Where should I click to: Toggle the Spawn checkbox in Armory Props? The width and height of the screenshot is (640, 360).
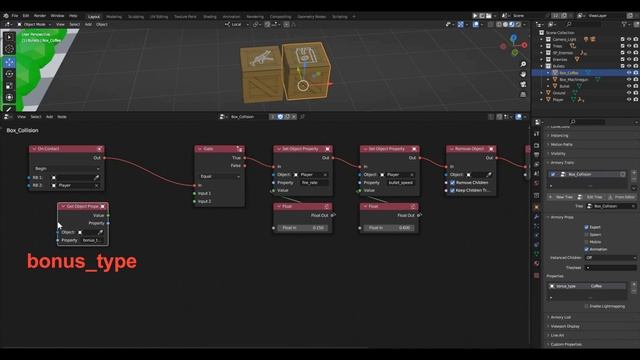[x=587, y=235]
